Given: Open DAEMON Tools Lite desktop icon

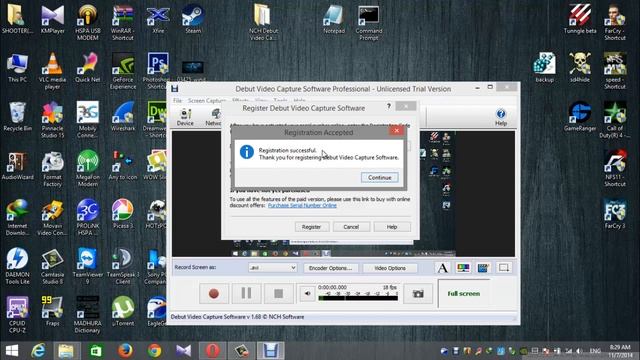Looking at the screenshot, I should (x=18, y=266).
